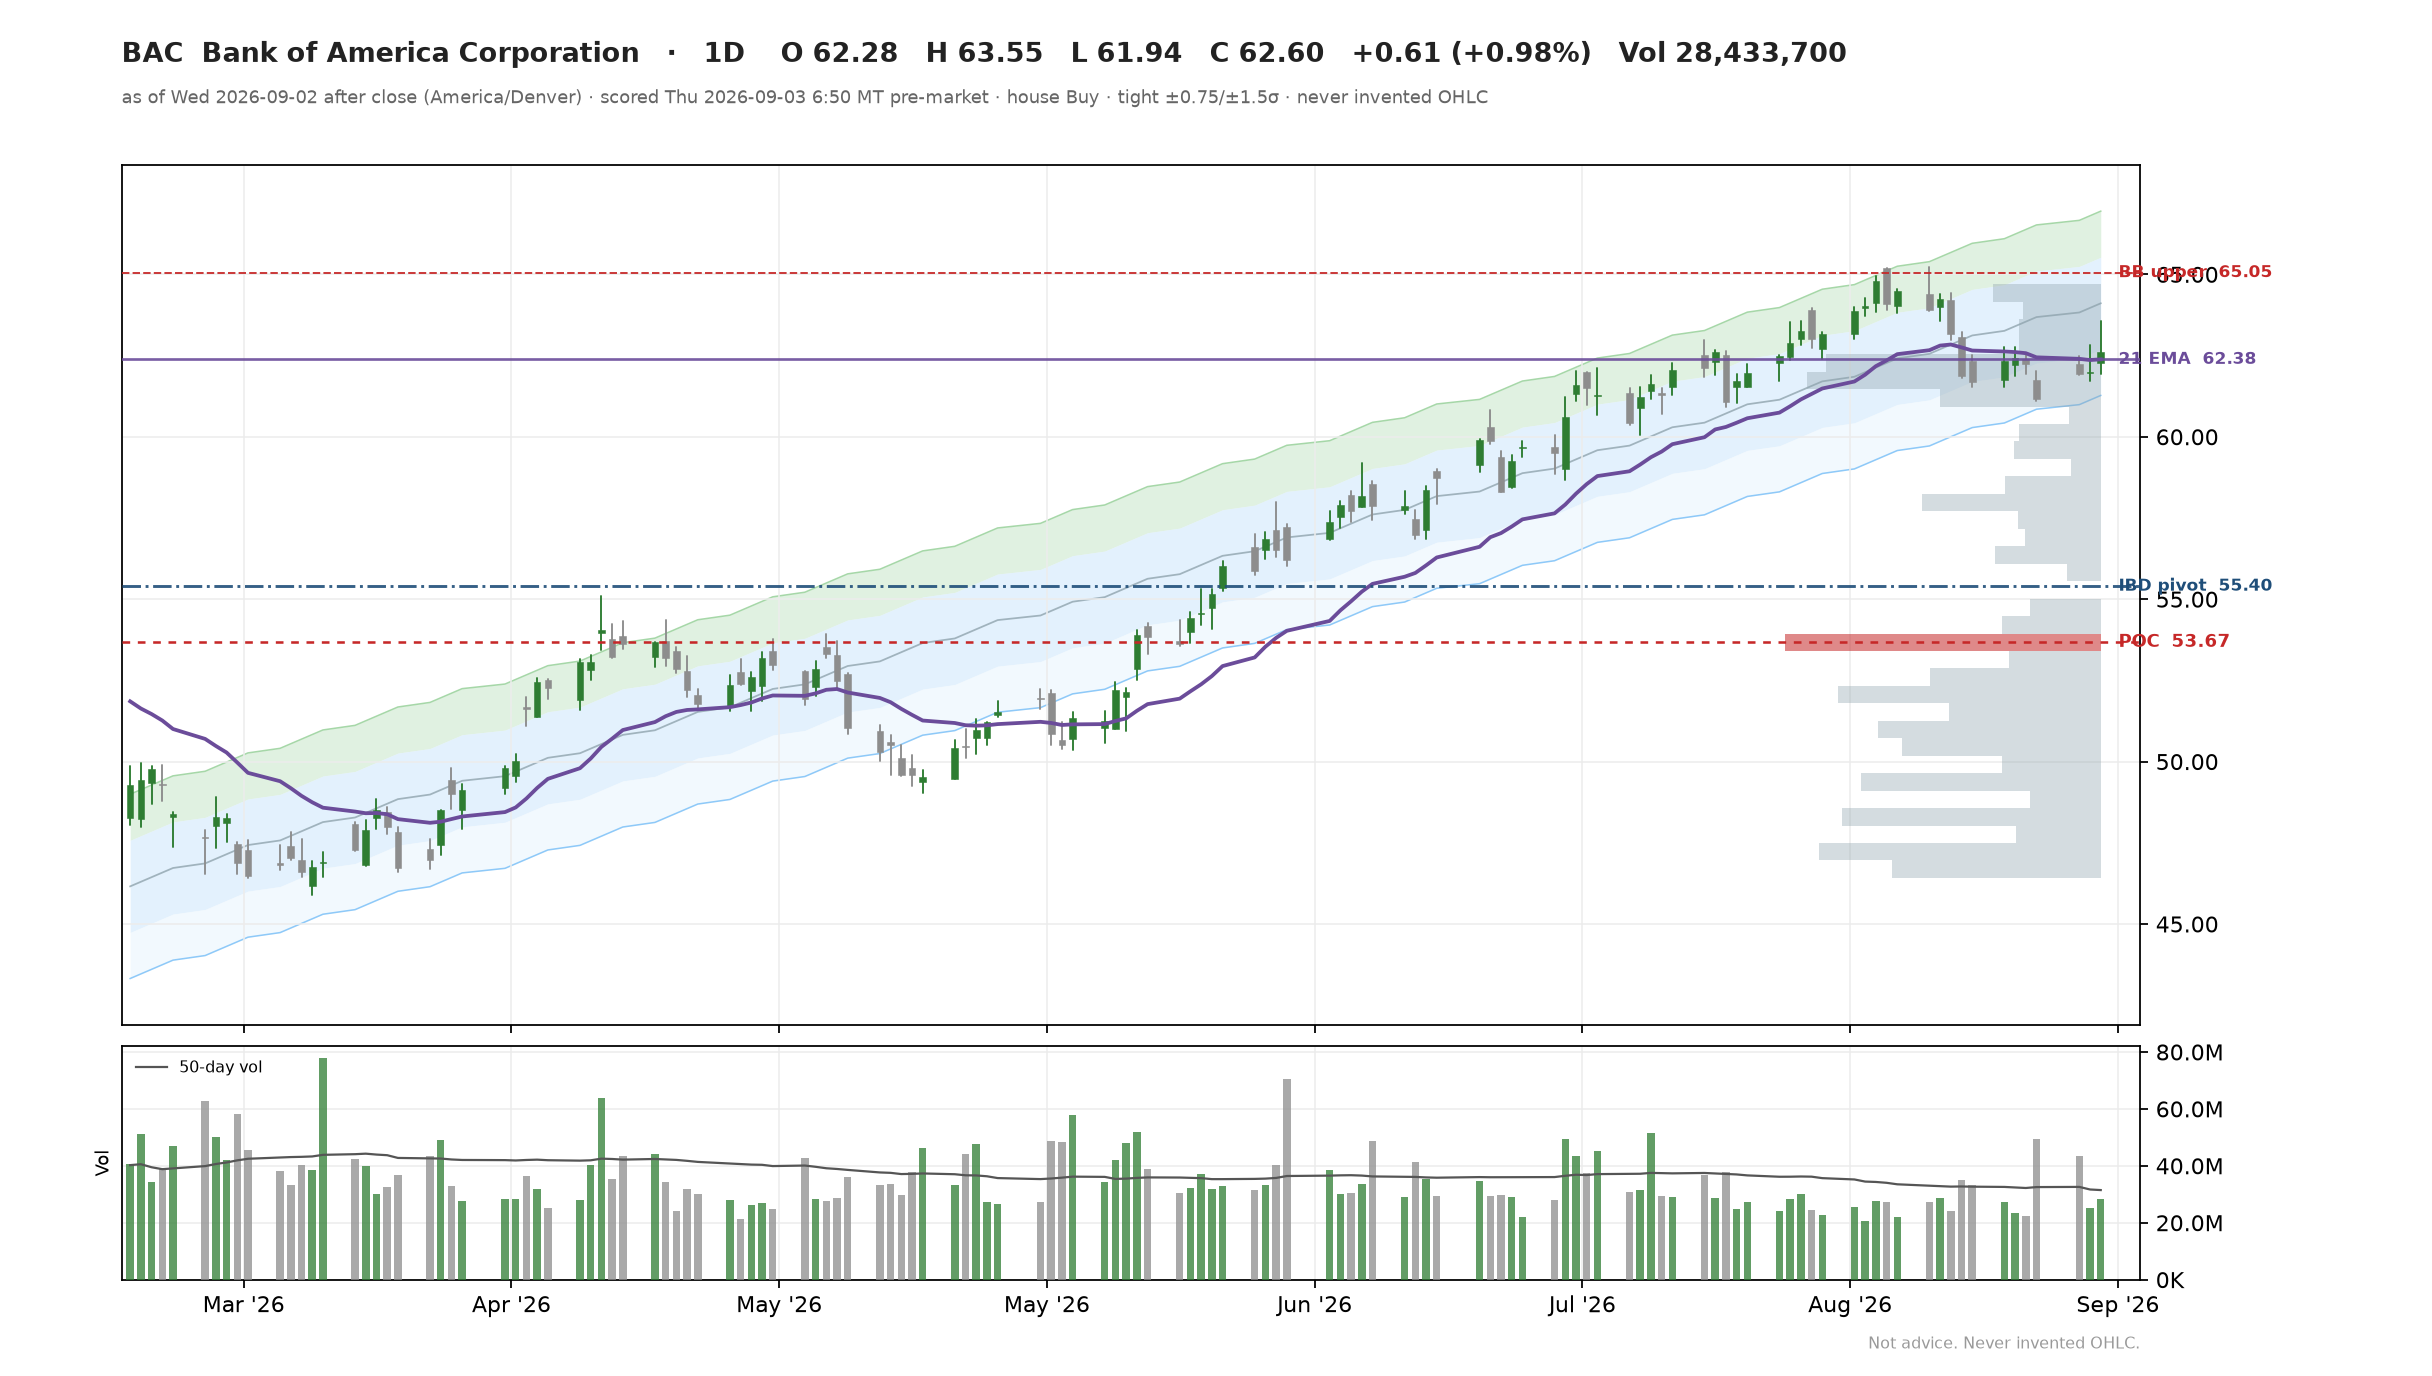2432x1376 pixels.
Task: Click the 'Jul '26' date axis label
Action: click(1582, 1305)
